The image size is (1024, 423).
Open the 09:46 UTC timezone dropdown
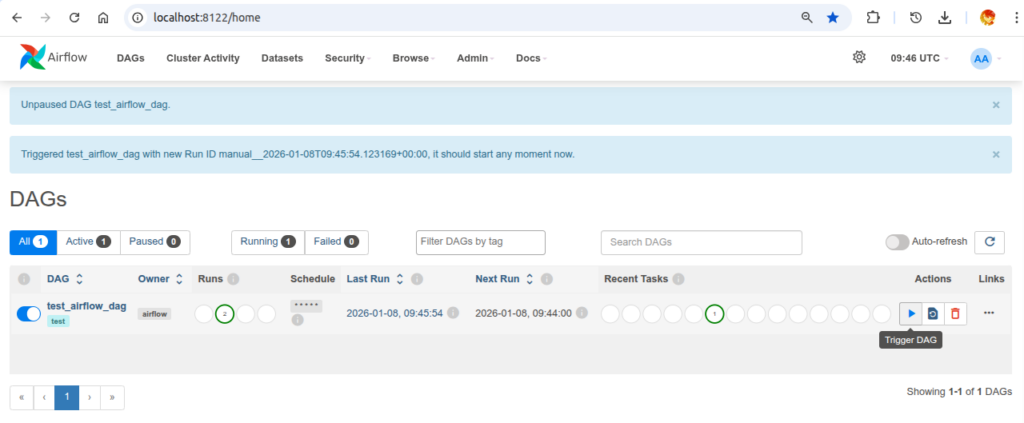click(x=918, y=58)
